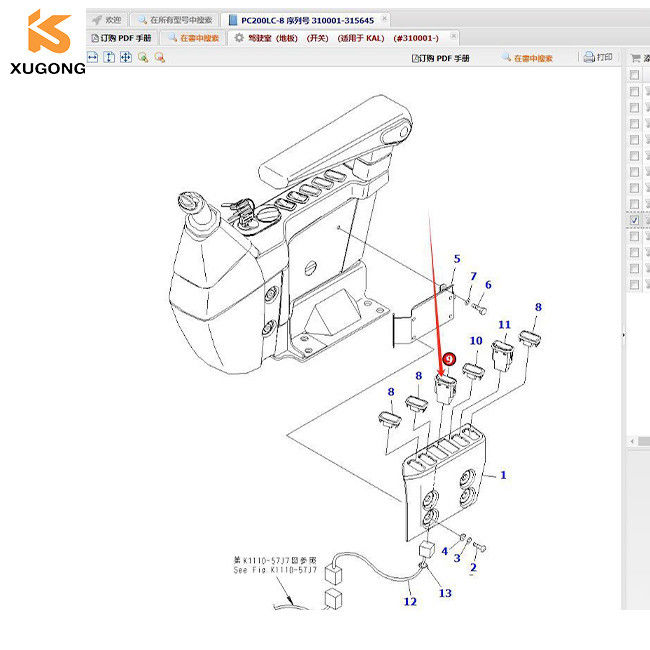Zoom out with the red magnifier icon
650x650 pixels.
(x=159, y=58)
